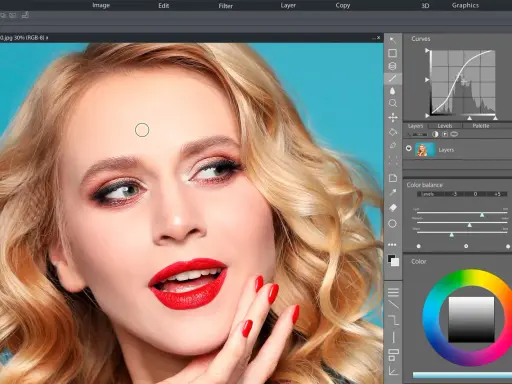Click the Levels label in Color balance

[x=427, y=194]
